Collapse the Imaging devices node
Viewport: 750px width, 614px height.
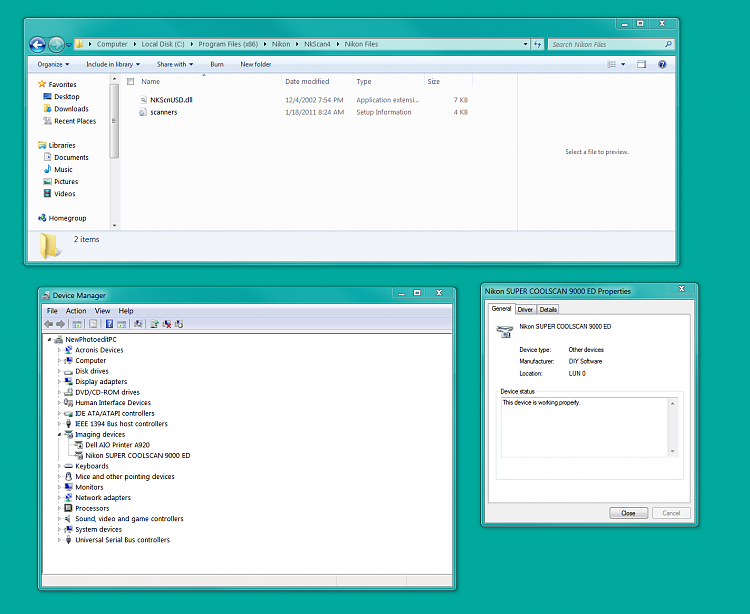[59, 434]
